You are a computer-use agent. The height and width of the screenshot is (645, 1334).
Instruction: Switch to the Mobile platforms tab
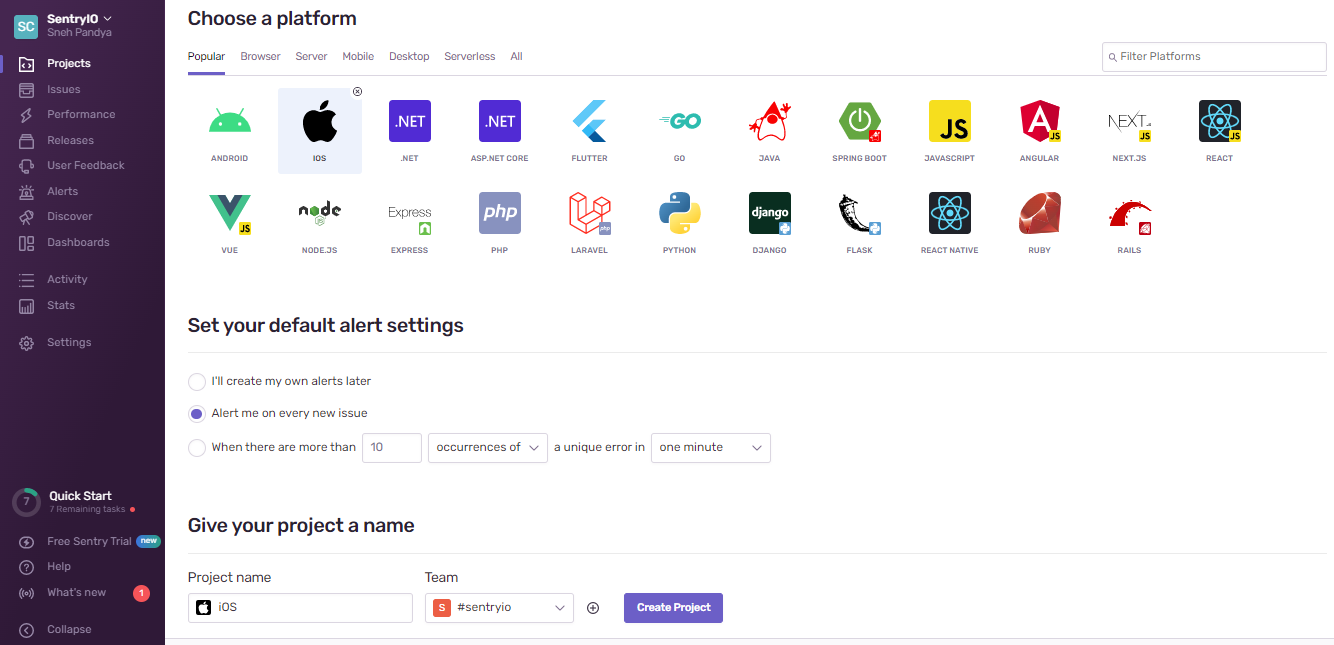click(358, 56)
